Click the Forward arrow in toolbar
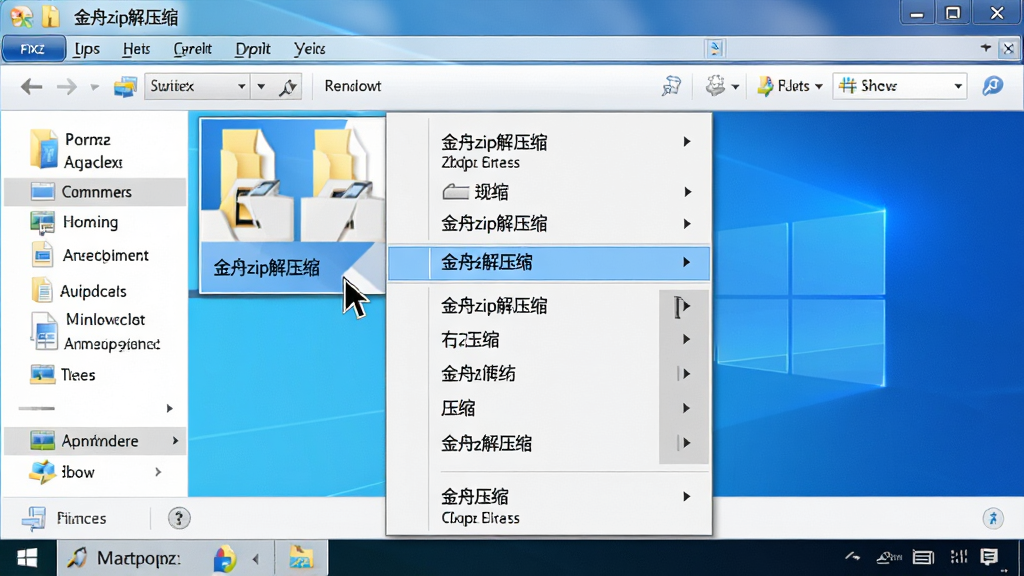The image size is (1024, 576). (66, 86)
